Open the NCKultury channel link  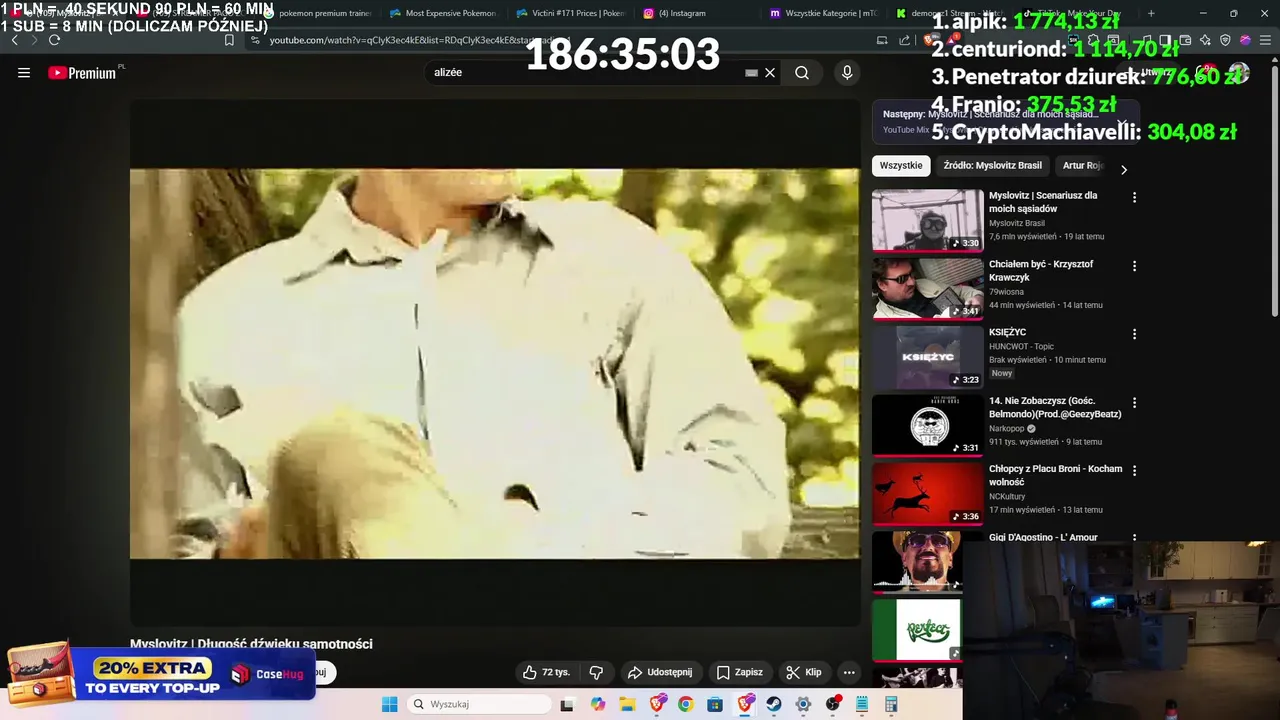(1007, 496)
